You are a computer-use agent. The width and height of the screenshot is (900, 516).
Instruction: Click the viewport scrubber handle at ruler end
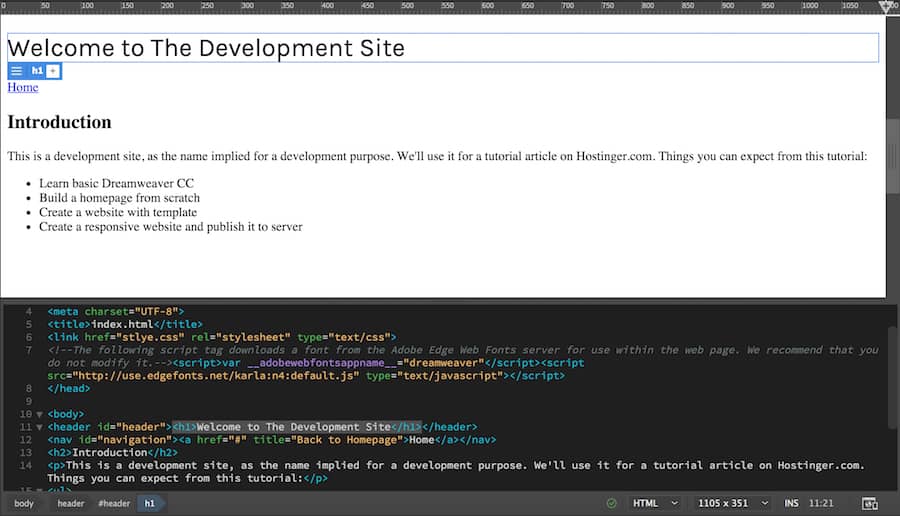pos(887,7)
